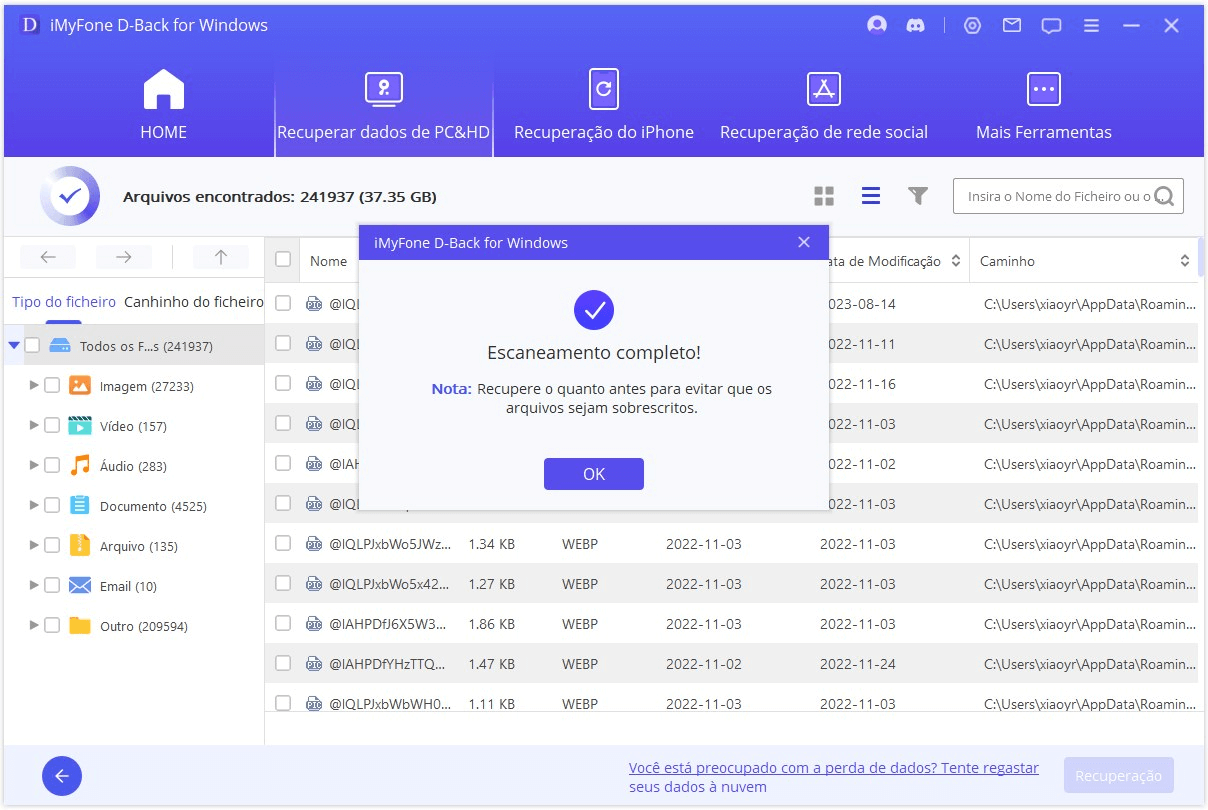Image resolution: width=1208 pixels, height=810 pixels.
Task: Expand the Áudio tree node
Action: 34,466
